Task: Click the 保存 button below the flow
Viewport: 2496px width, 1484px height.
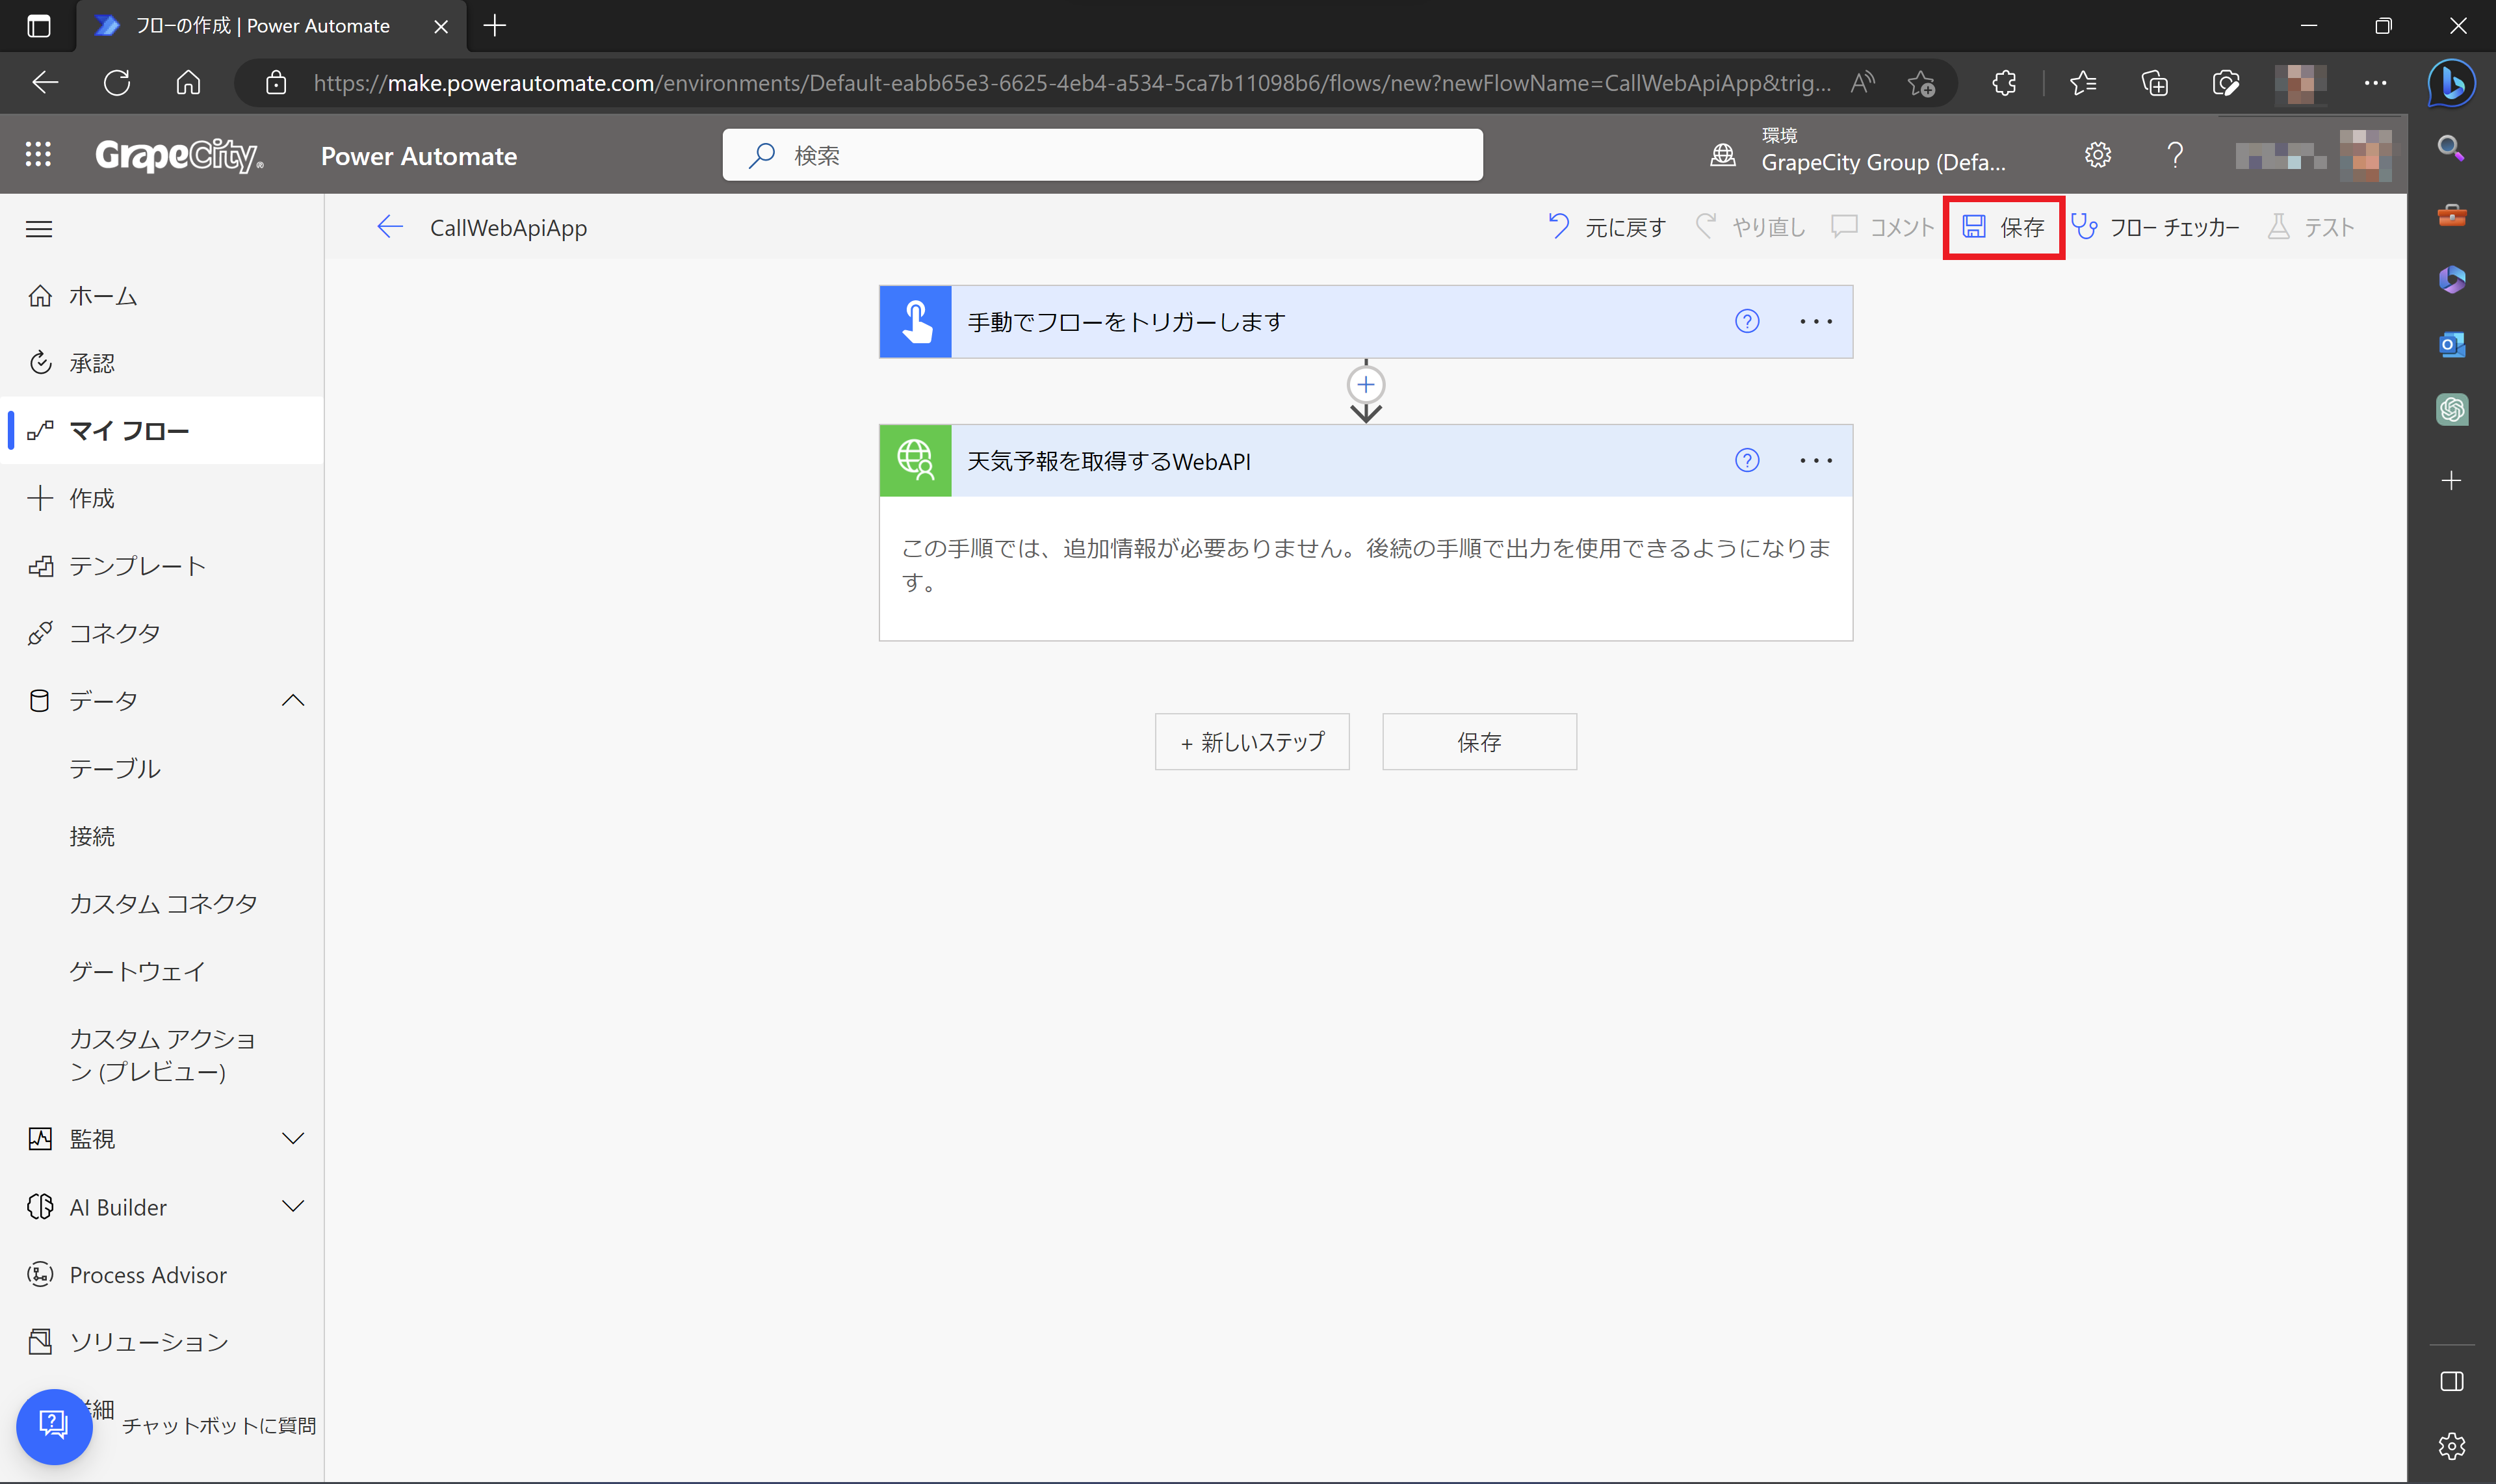Action: click(1479, 741)
